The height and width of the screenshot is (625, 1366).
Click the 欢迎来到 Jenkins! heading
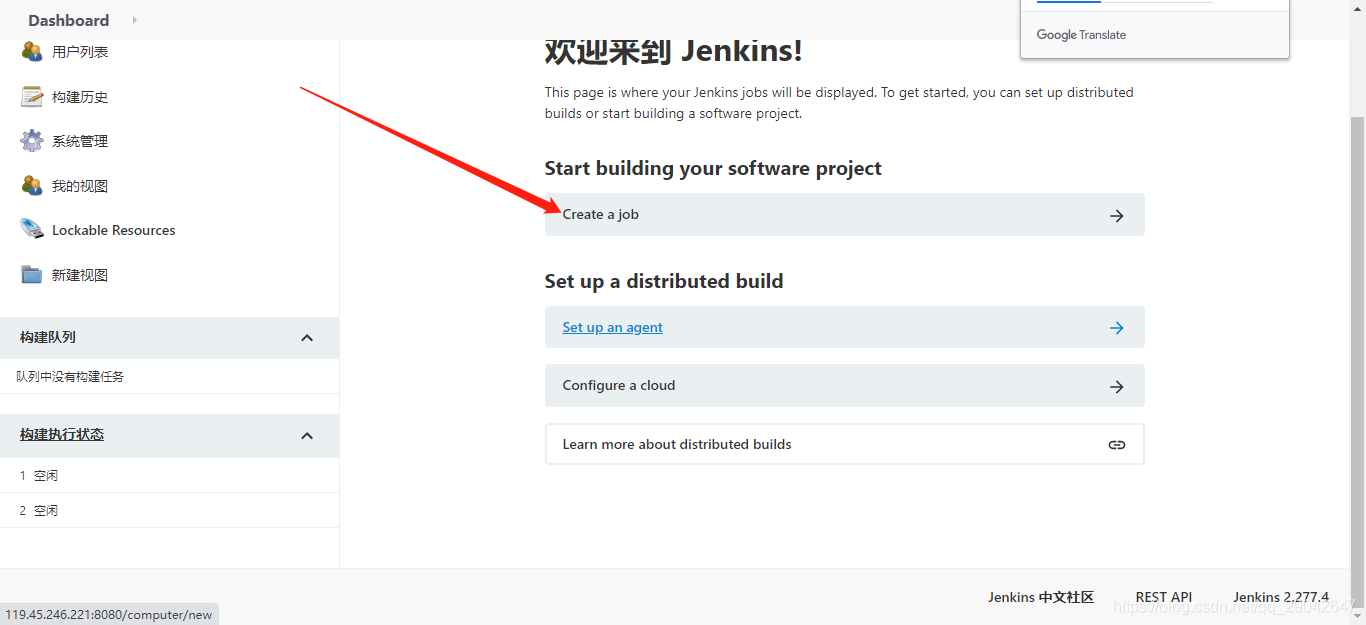[674, 51]
